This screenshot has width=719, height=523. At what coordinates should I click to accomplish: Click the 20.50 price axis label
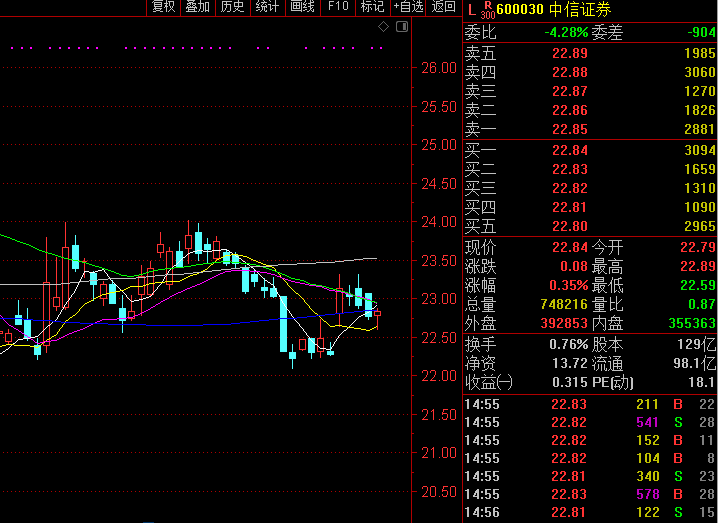pyautogui.click(x=439, y=492)
